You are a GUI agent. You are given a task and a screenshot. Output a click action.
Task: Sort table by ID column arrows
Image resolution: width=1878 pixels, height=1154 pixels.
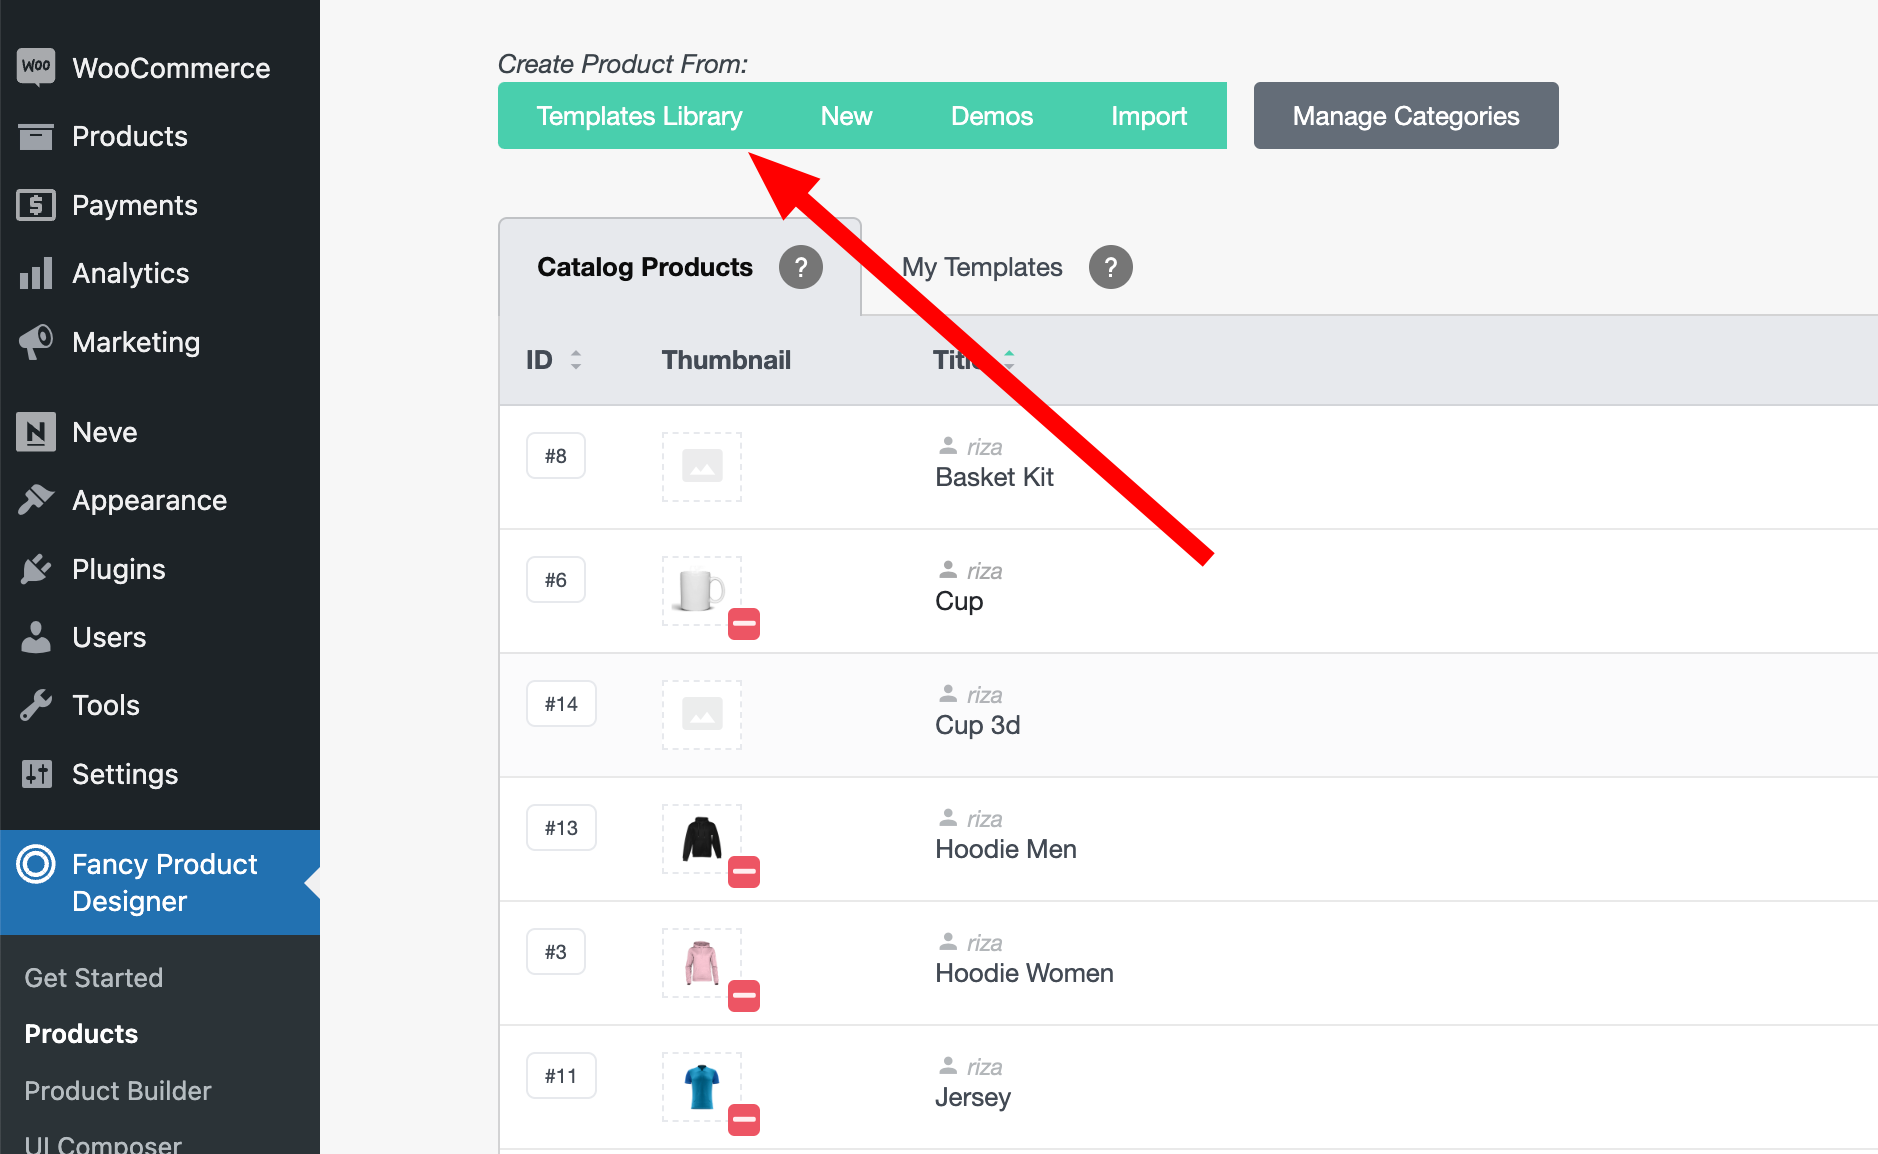click(576, 360)
